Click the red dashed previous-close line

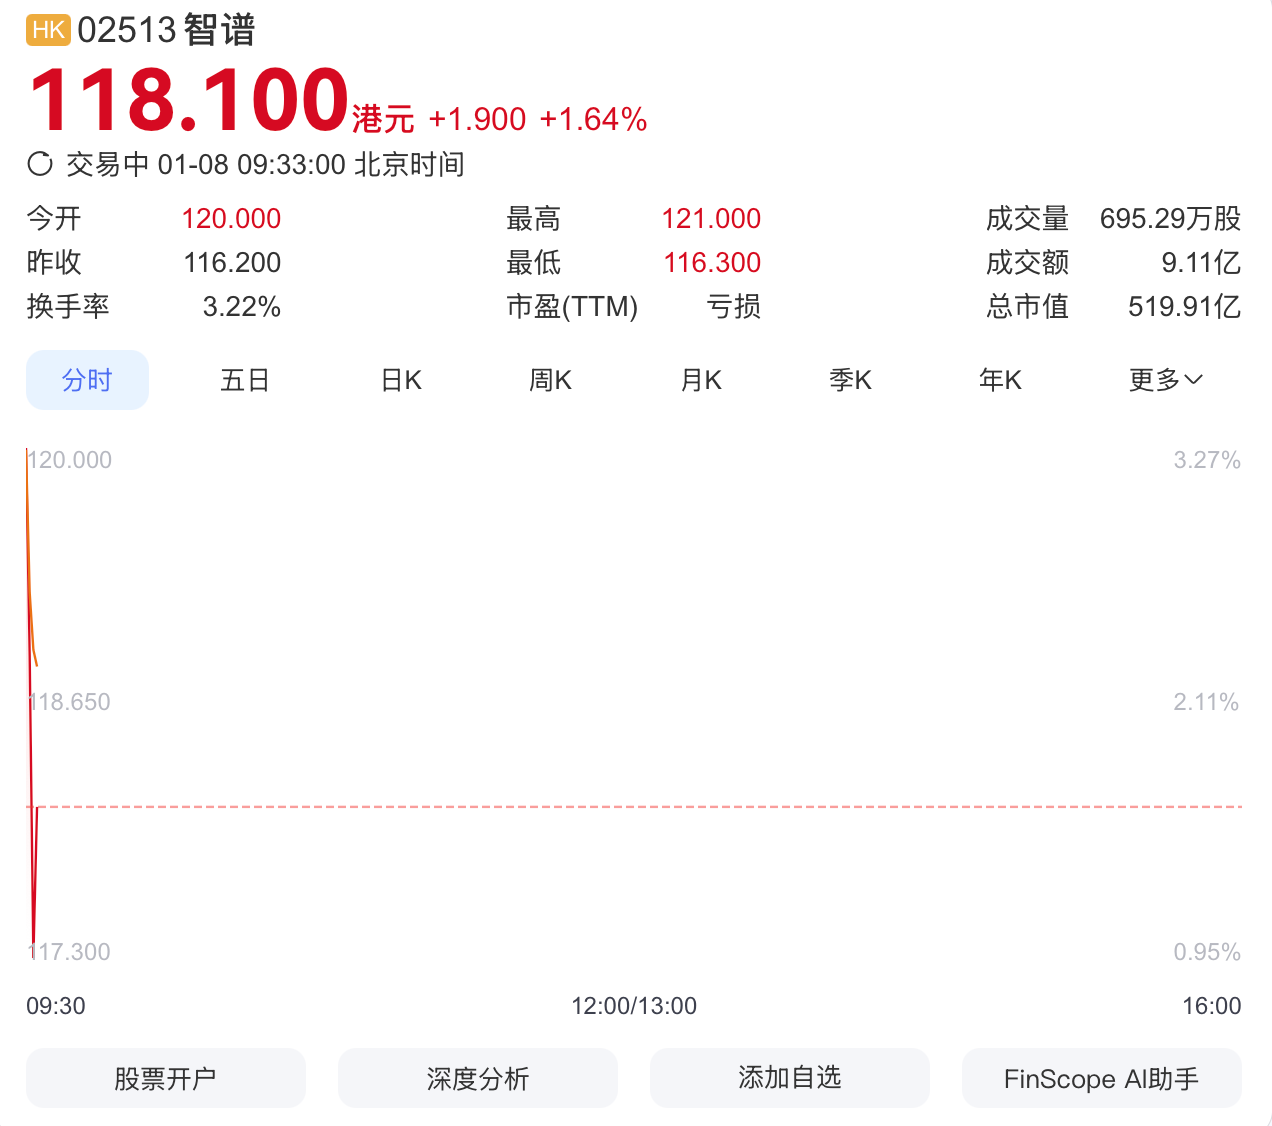tap(640, 806)
